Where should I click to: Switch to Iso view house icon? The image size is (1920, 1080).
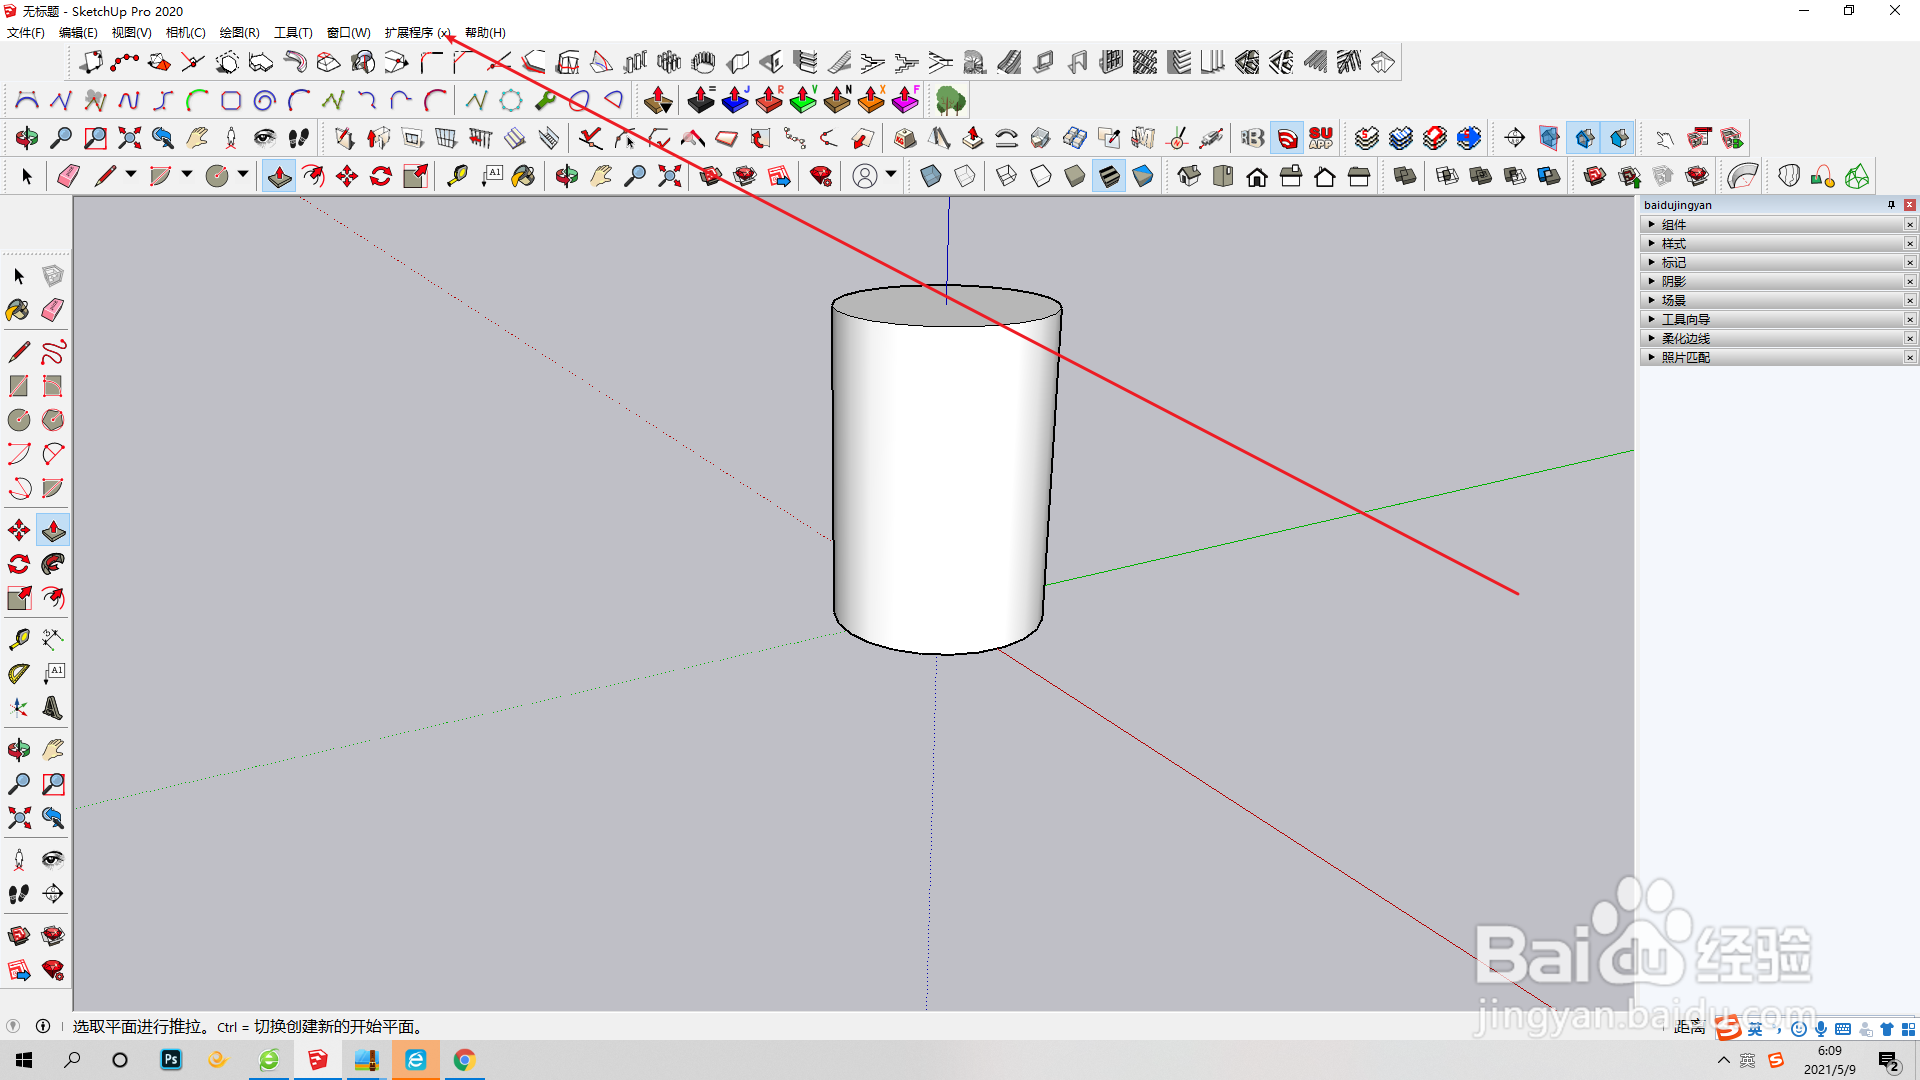pos(1189,177)
